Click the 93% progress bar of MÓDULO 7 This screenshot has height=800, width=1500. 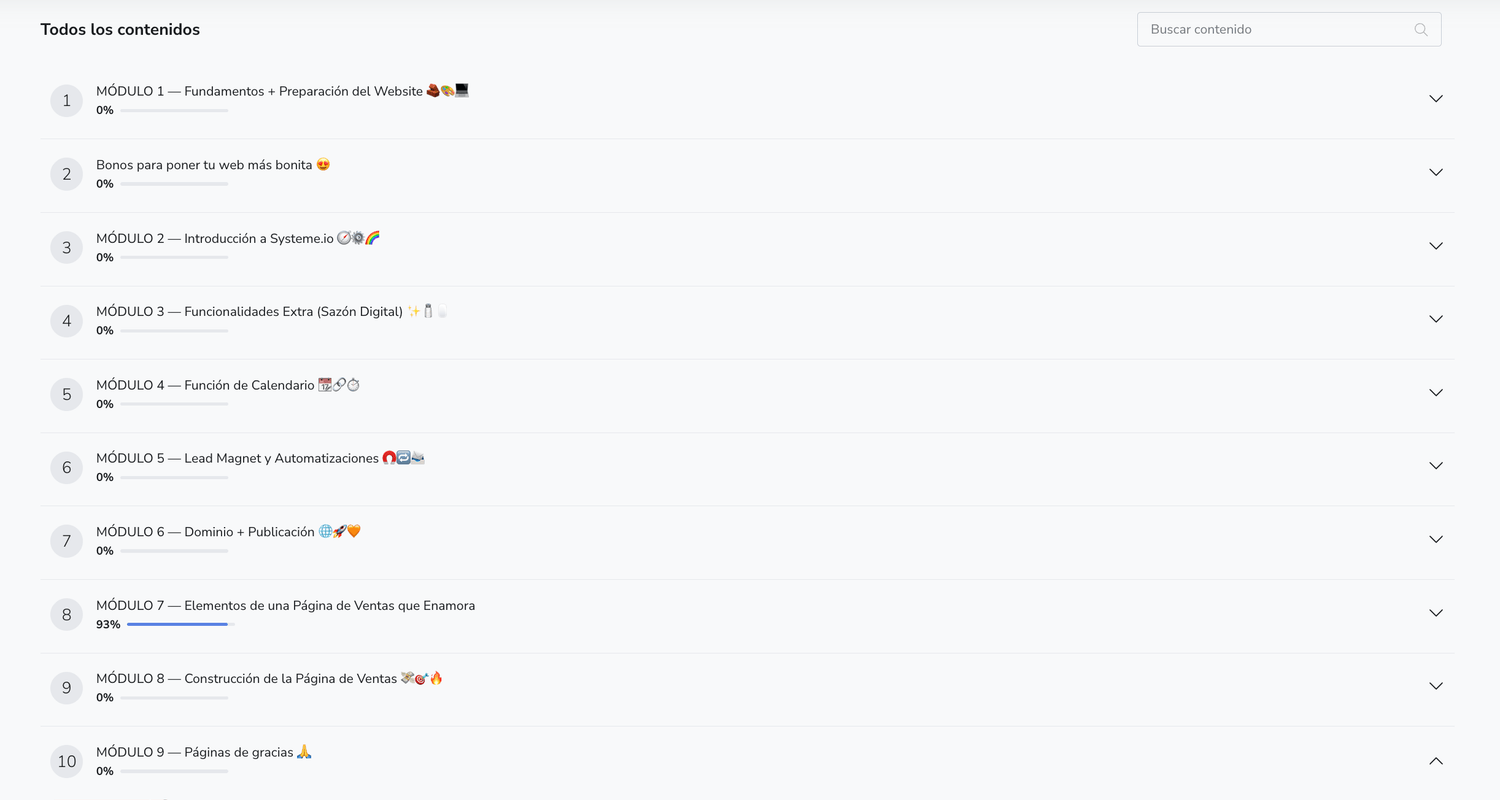point(181,624)
